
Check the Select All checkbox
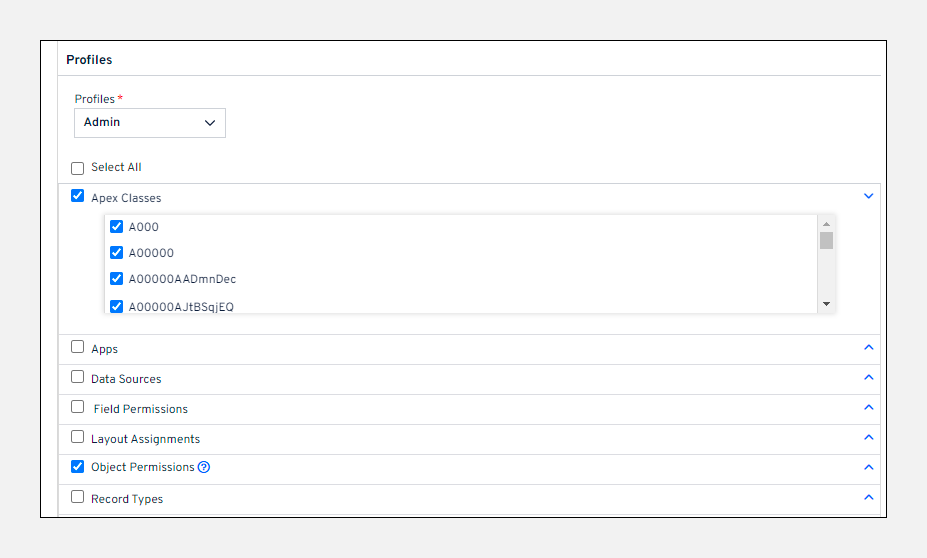point(78,168)
